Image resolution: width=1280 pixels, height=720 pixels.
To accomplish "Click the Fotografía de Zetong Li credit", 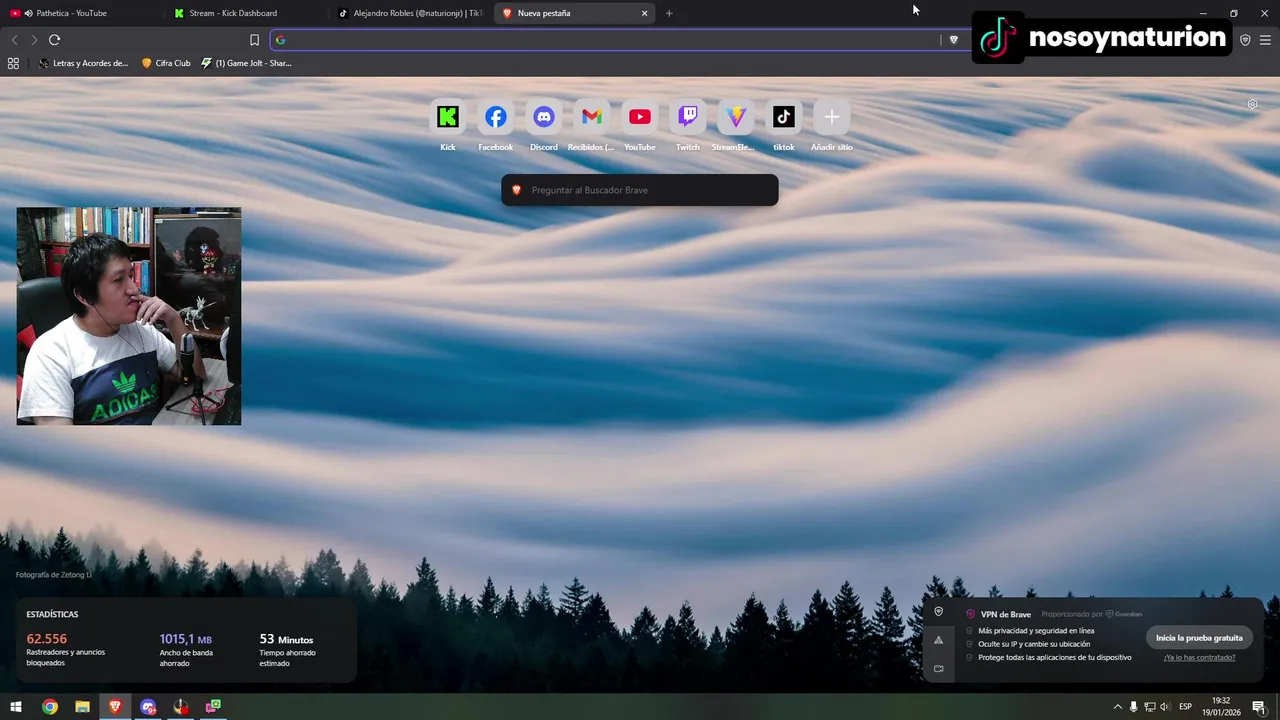I will click(x=53, y=575).
